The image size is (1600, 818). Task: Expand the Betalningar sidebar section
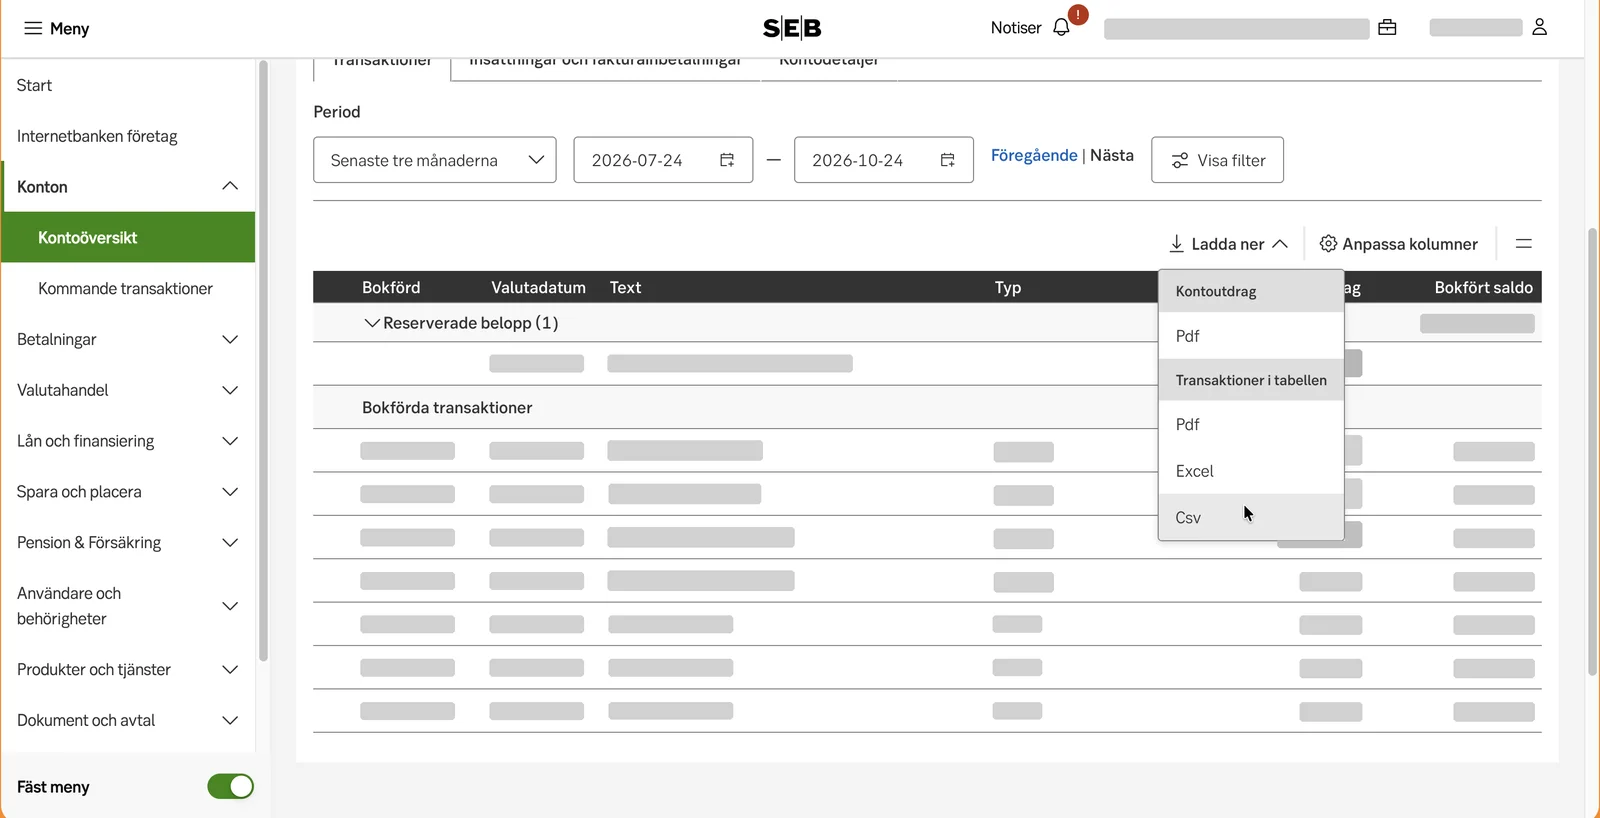tap(230, 340)
